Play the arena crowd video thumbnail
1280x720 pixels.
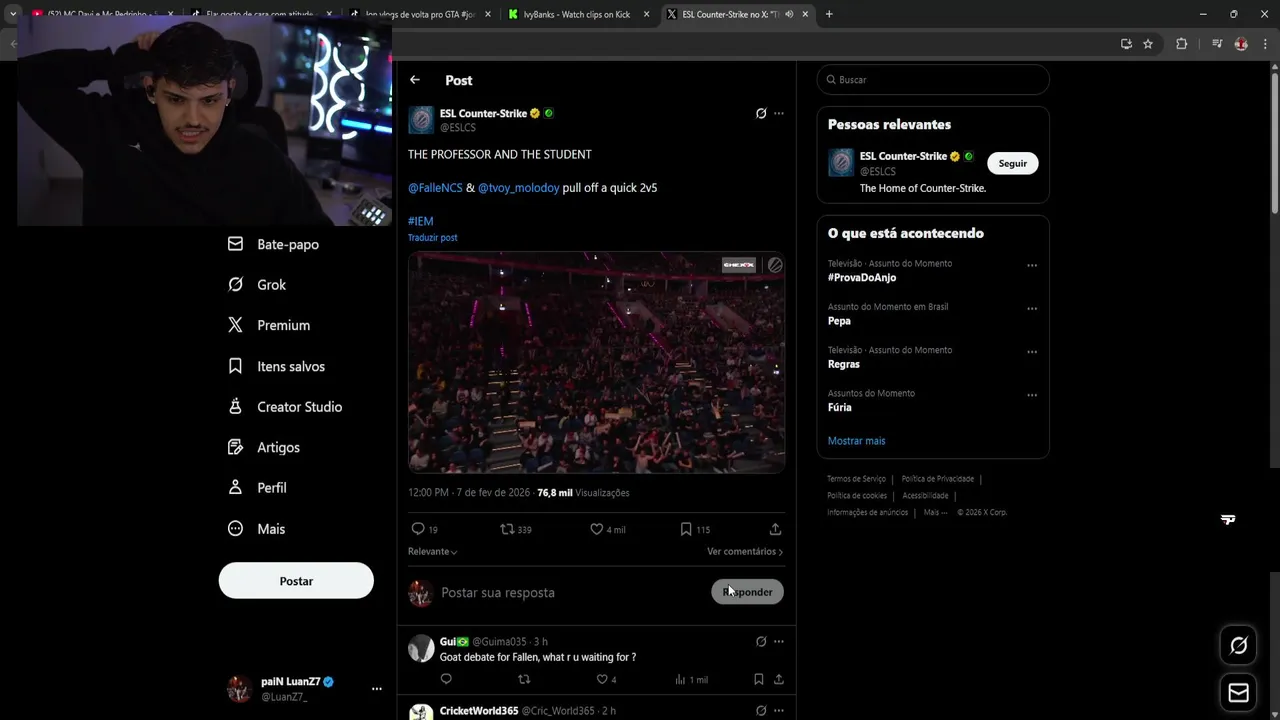click(596, 362)
